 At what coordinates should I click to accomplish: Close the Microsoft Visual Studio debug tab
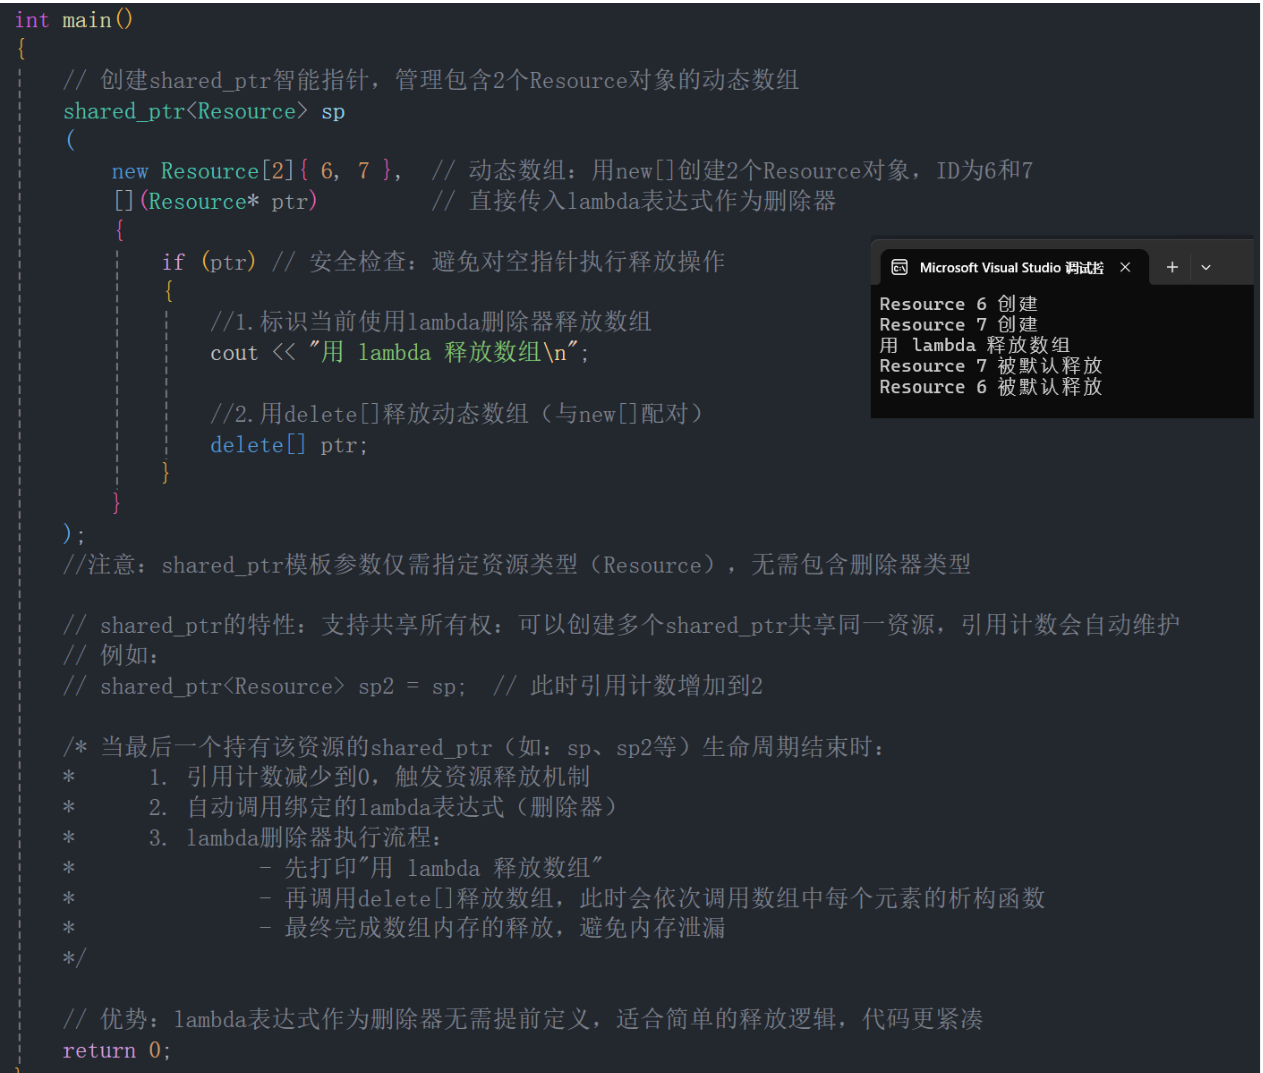click(x=1125, y=267)
